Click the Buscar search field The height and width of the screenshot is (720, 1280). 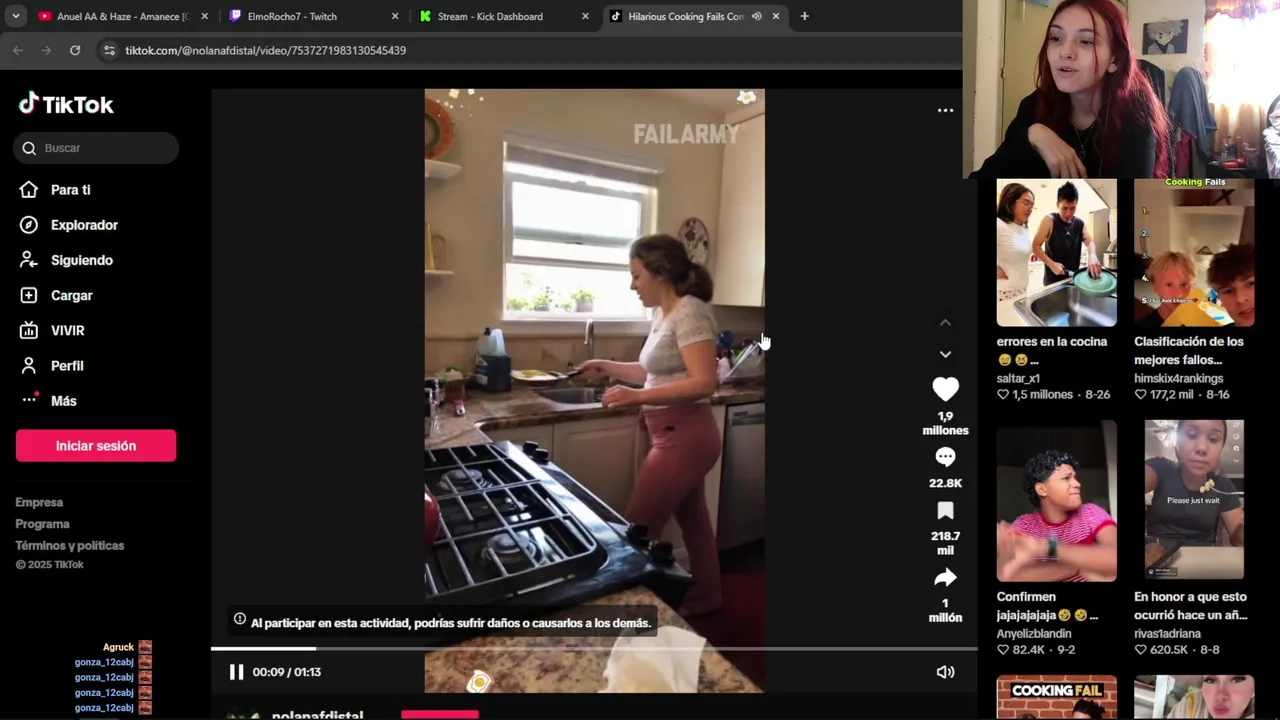pos(97,148)
